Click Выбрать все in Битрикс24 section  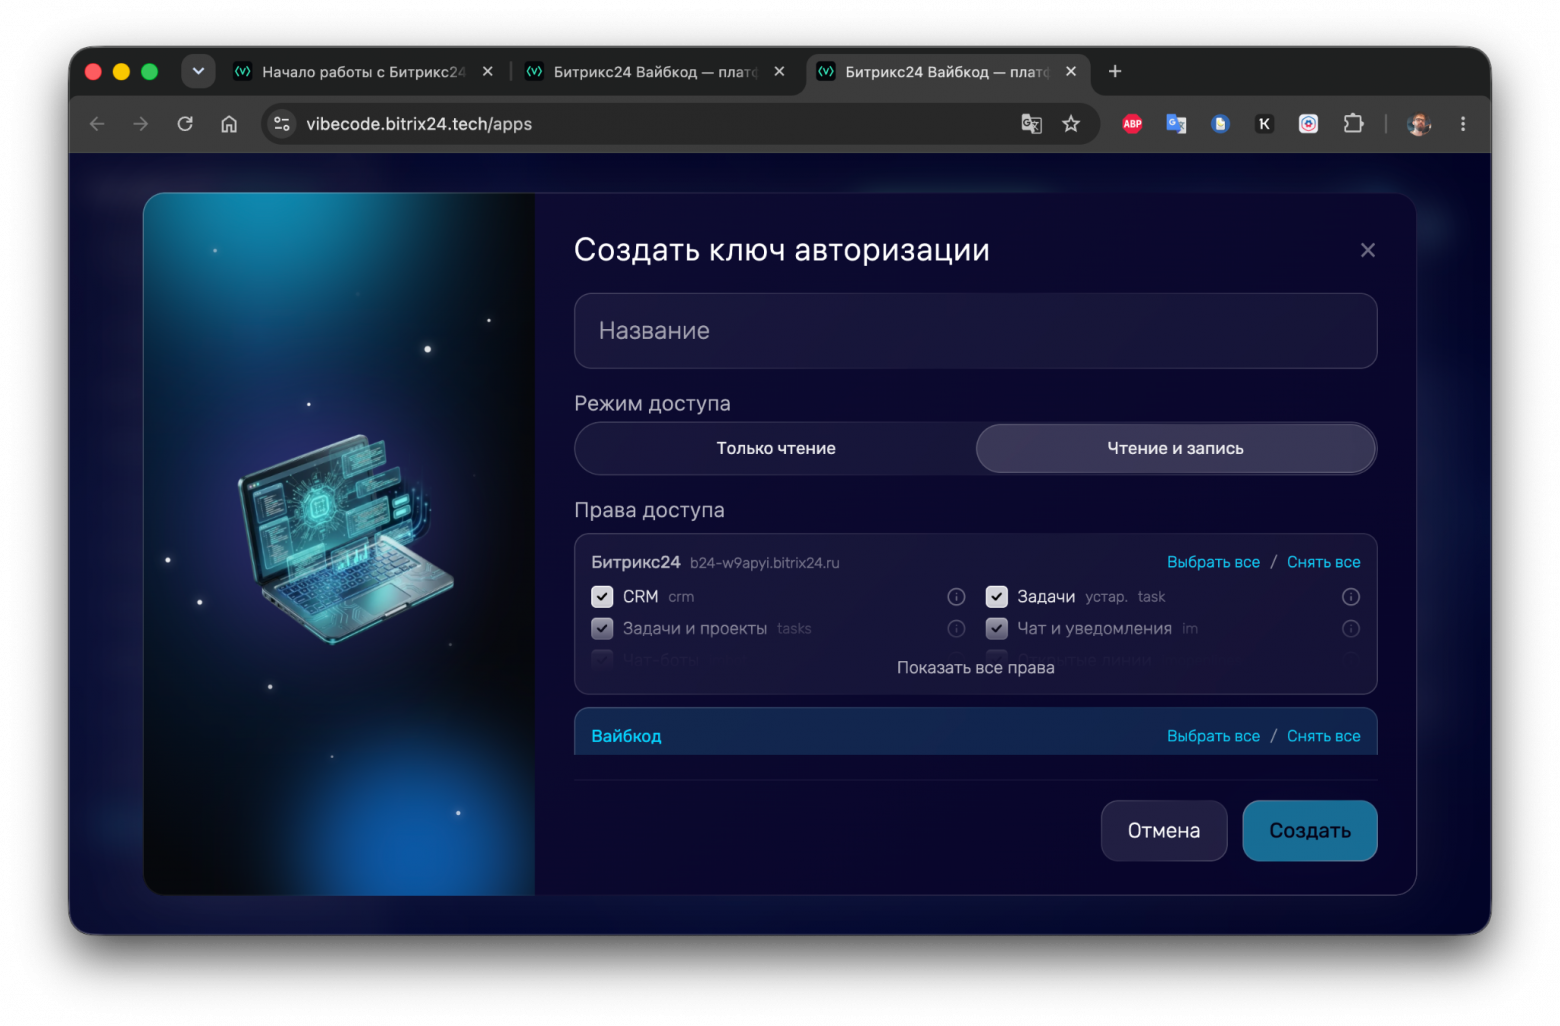(x=1213, y=562)
